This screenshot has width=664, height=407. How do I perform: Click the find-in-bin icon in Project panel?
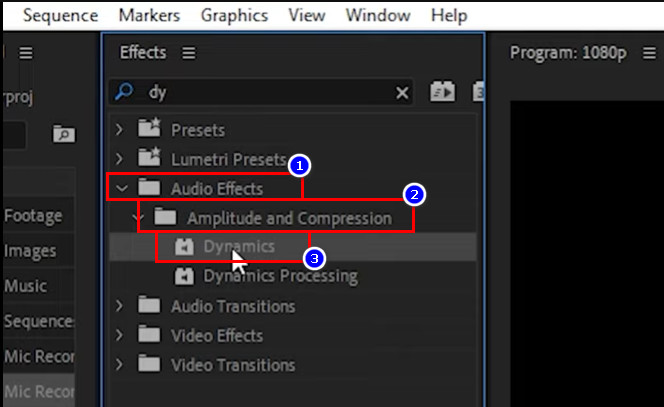click(64, 134)
